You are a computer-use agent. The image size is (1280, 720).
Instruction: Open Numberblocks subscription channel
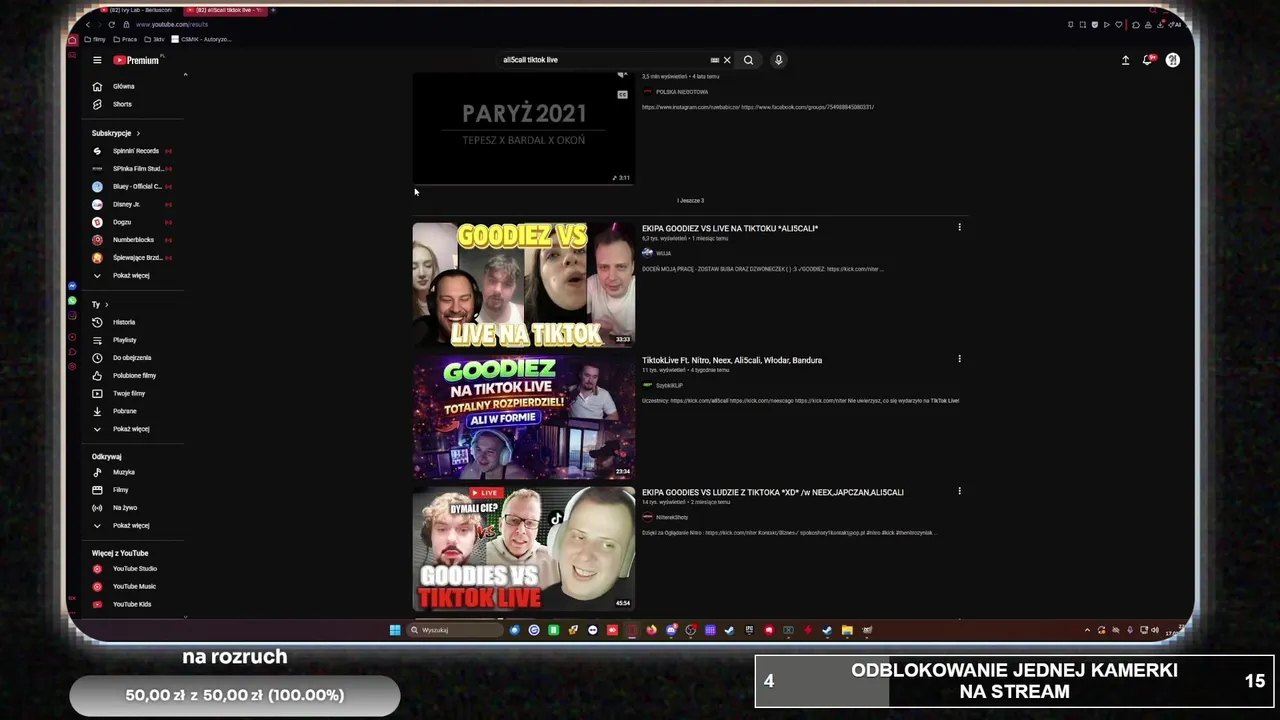click(x=133, y=240)
